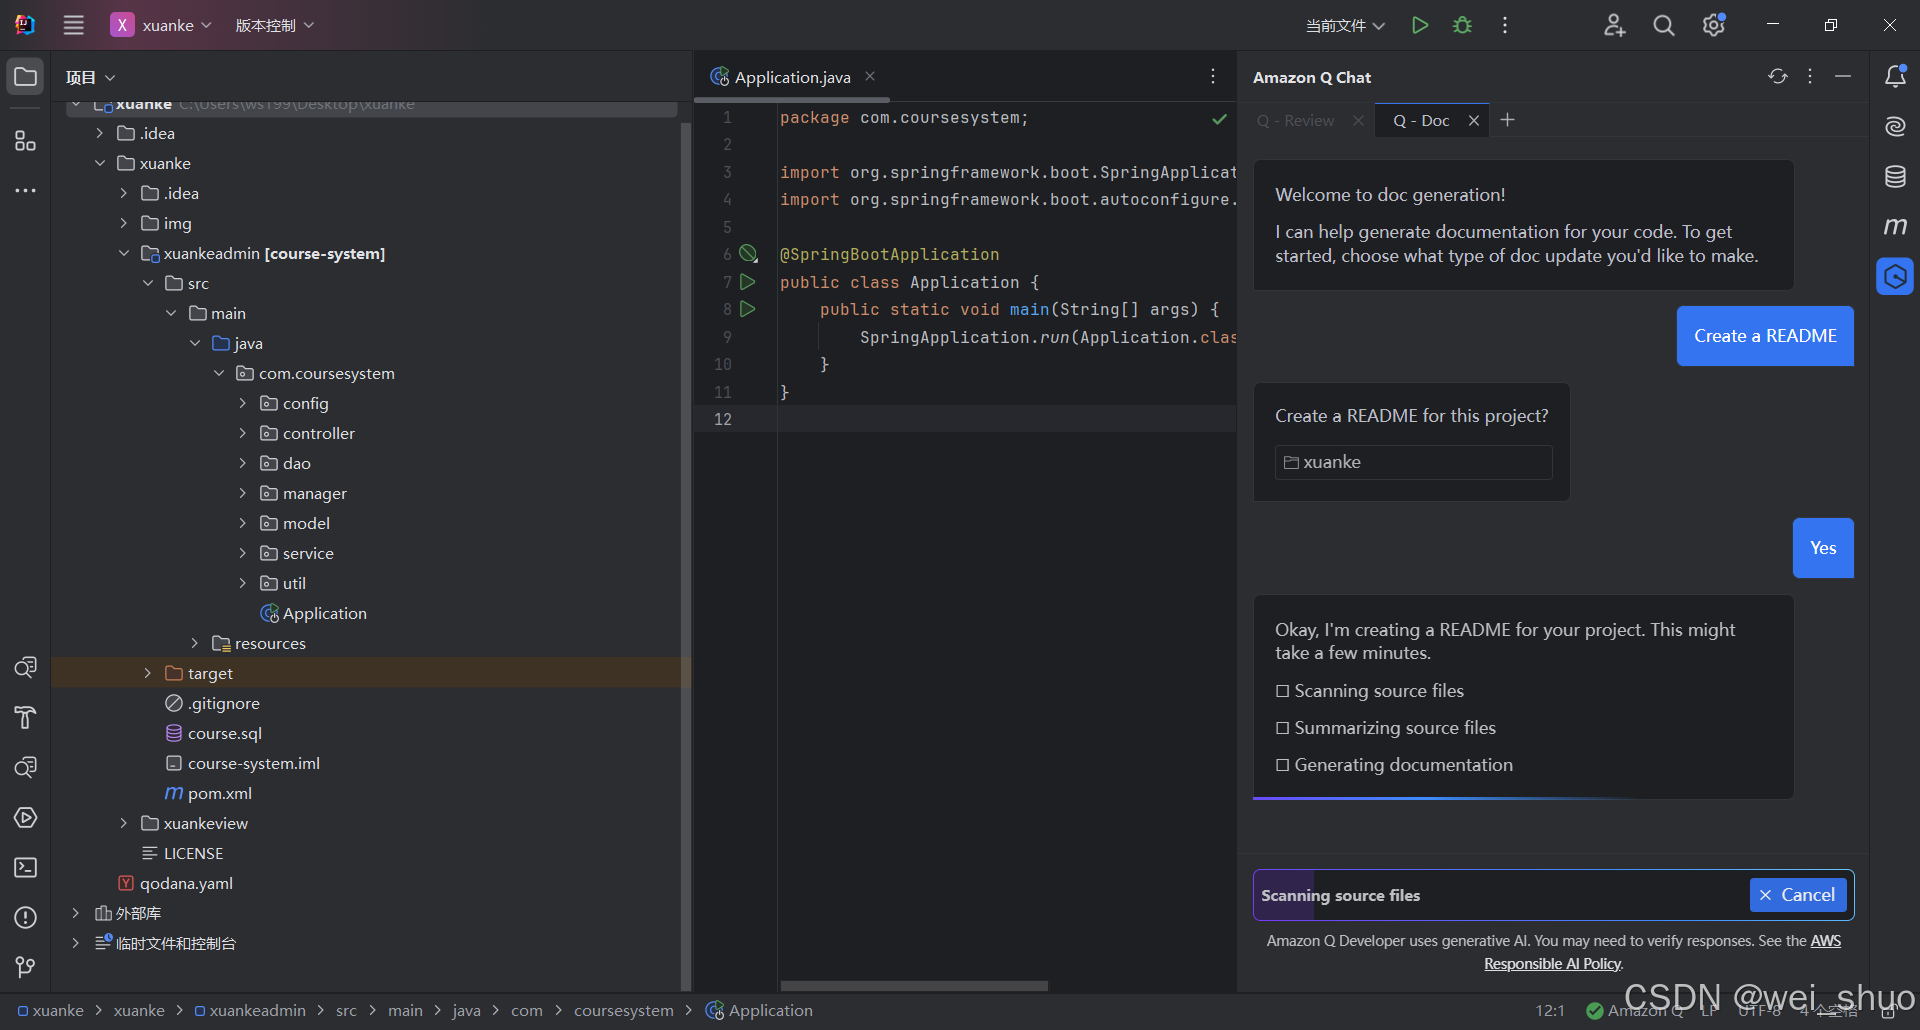
Task: Open the Problems tool window
Action: click(x=25, y=918)
